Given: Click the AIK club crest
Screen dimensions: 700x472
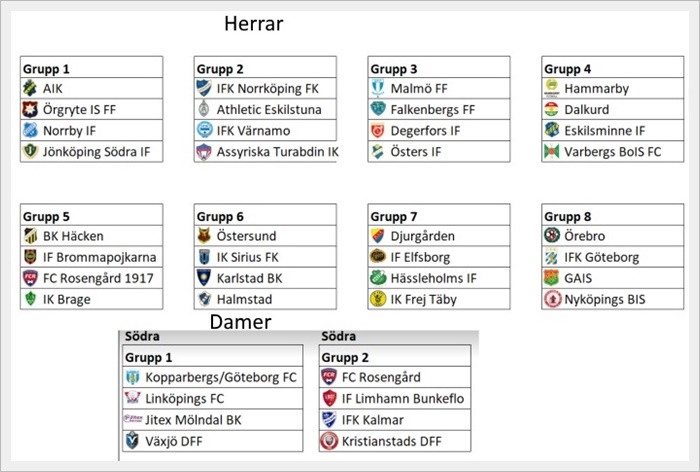Looking at the screenshot, I should click(x=30, y=88).
